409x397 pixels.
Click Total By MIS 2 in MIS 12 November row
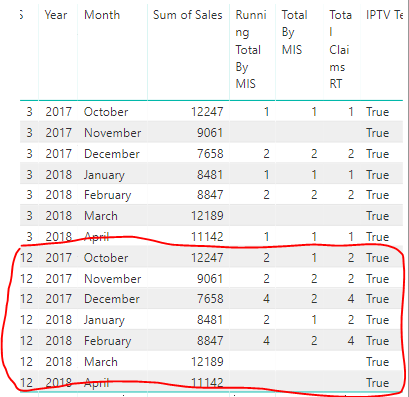pyautogui.click(x=314, y=279)
